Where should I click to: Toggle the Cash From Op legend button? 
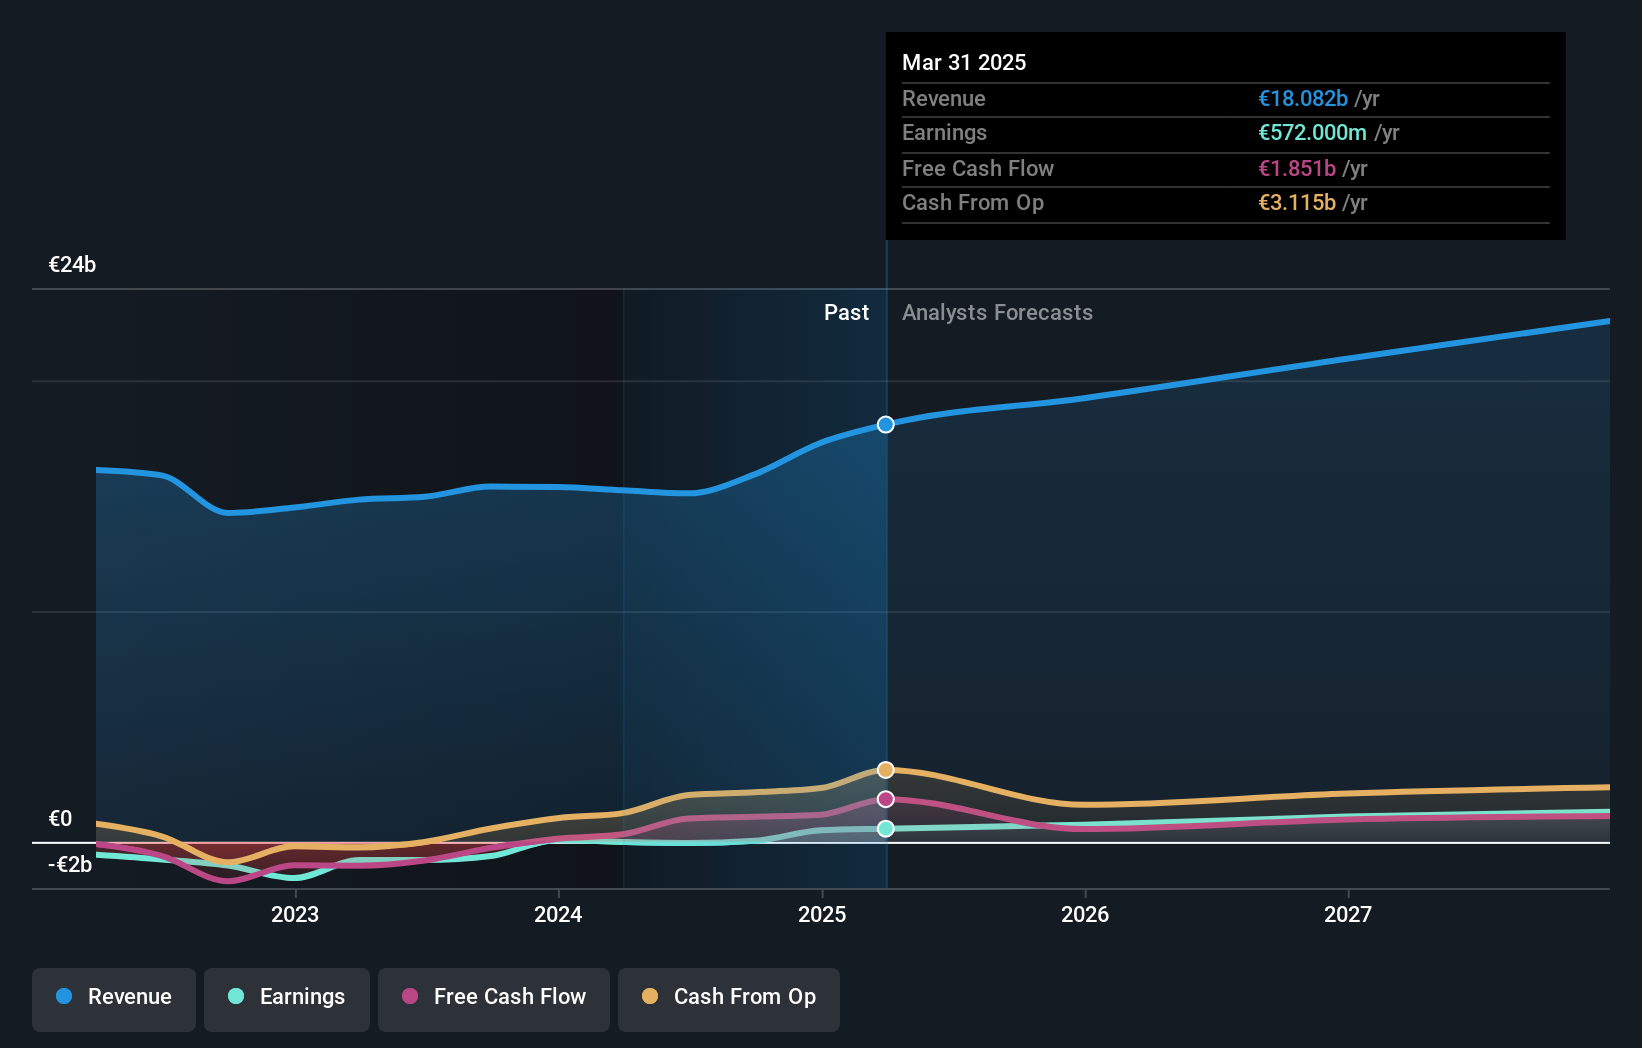[x=729, y=999]
